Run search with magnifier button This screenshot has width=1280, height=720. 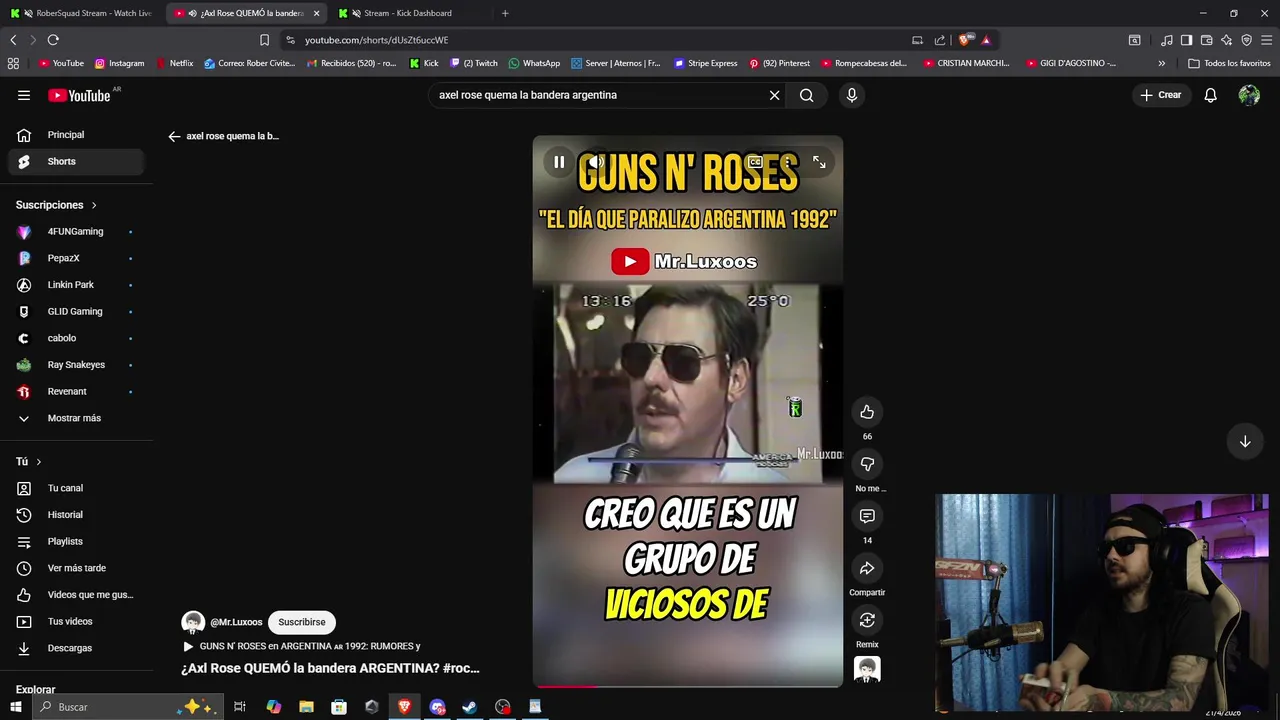click(806, 95)
